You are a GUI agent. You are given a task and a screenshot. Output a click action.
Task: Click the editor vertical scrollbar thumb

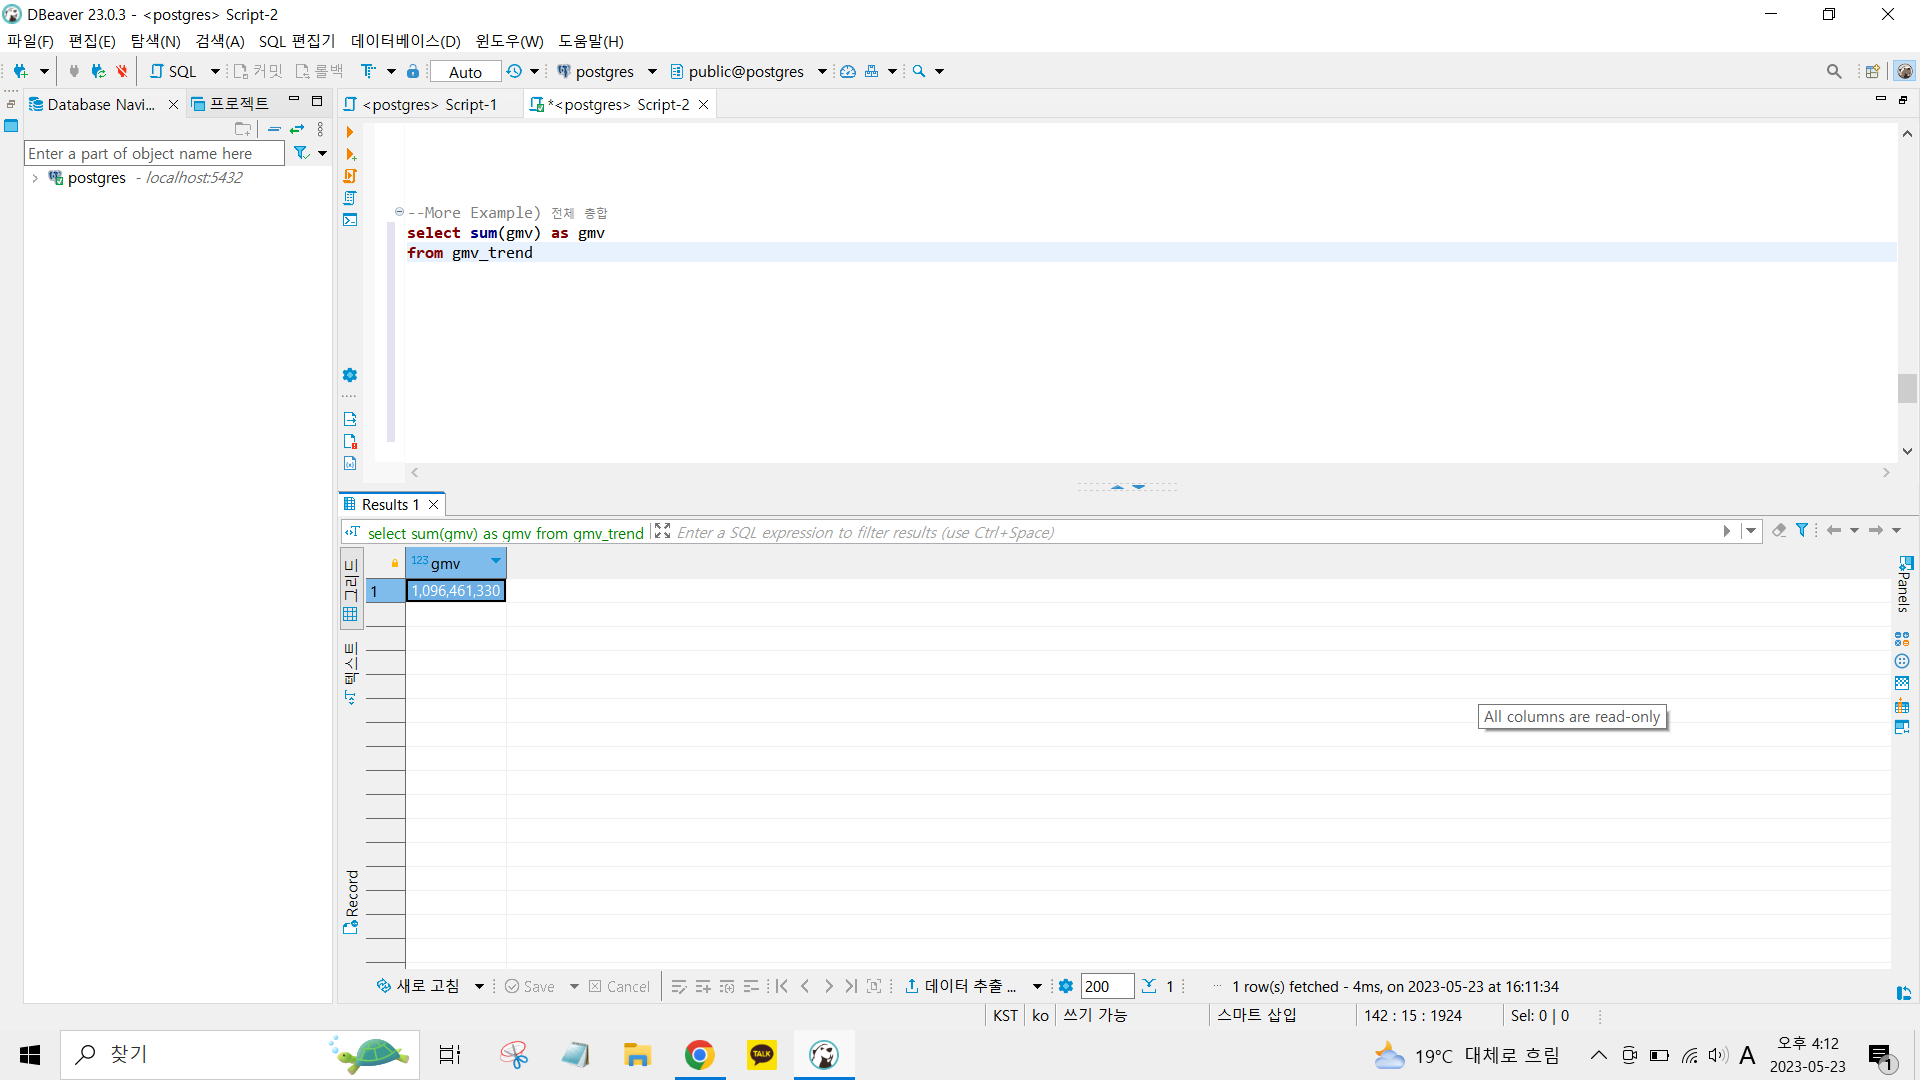(x=1907, y=388)
